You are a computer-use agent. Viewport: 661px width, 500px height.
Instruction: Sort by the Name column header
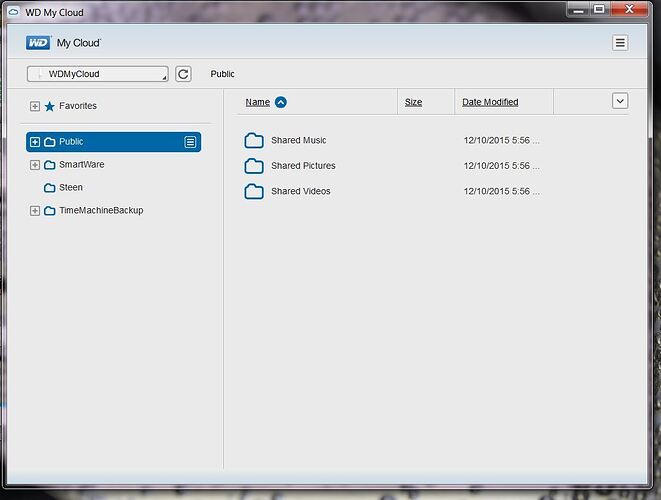258,102
